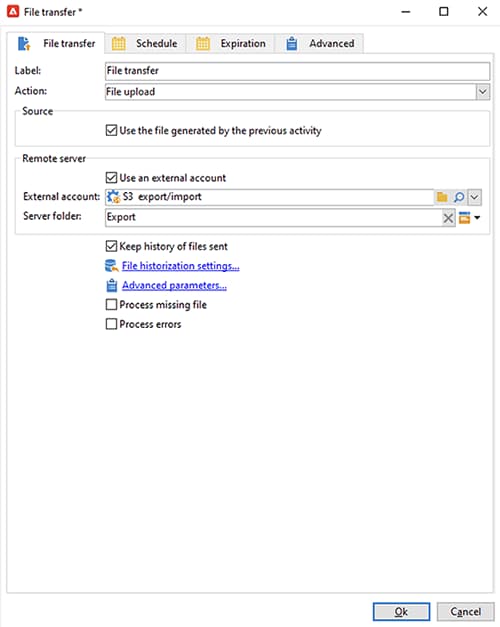500x627 pixels.
Task: Open the Schedule tab
Action: click(x=145, y=43)
